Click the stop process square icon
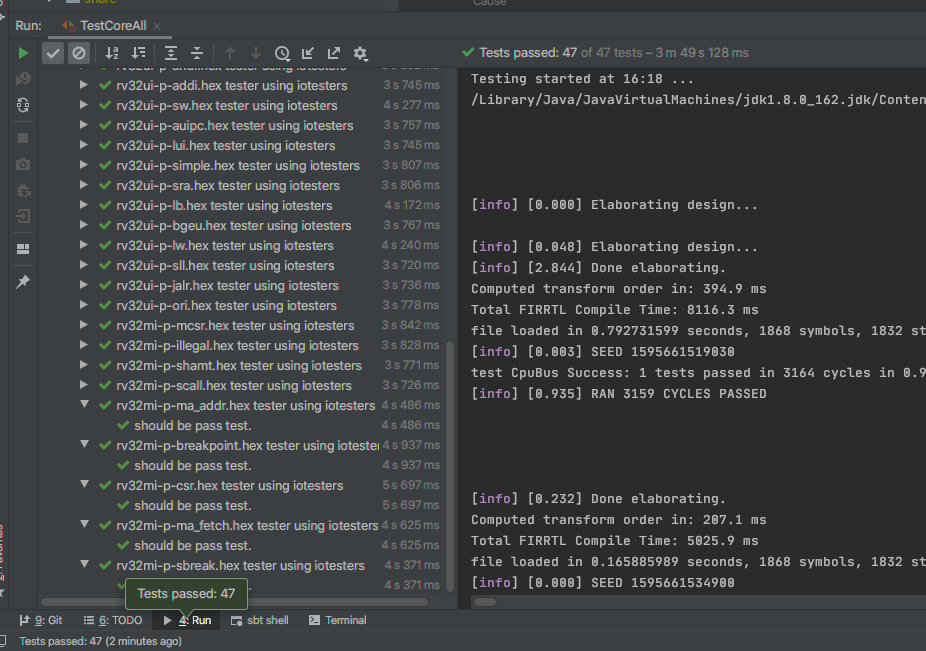Image resolution: width=926 pixels, height=651 pixels. (x=23, y=138)
